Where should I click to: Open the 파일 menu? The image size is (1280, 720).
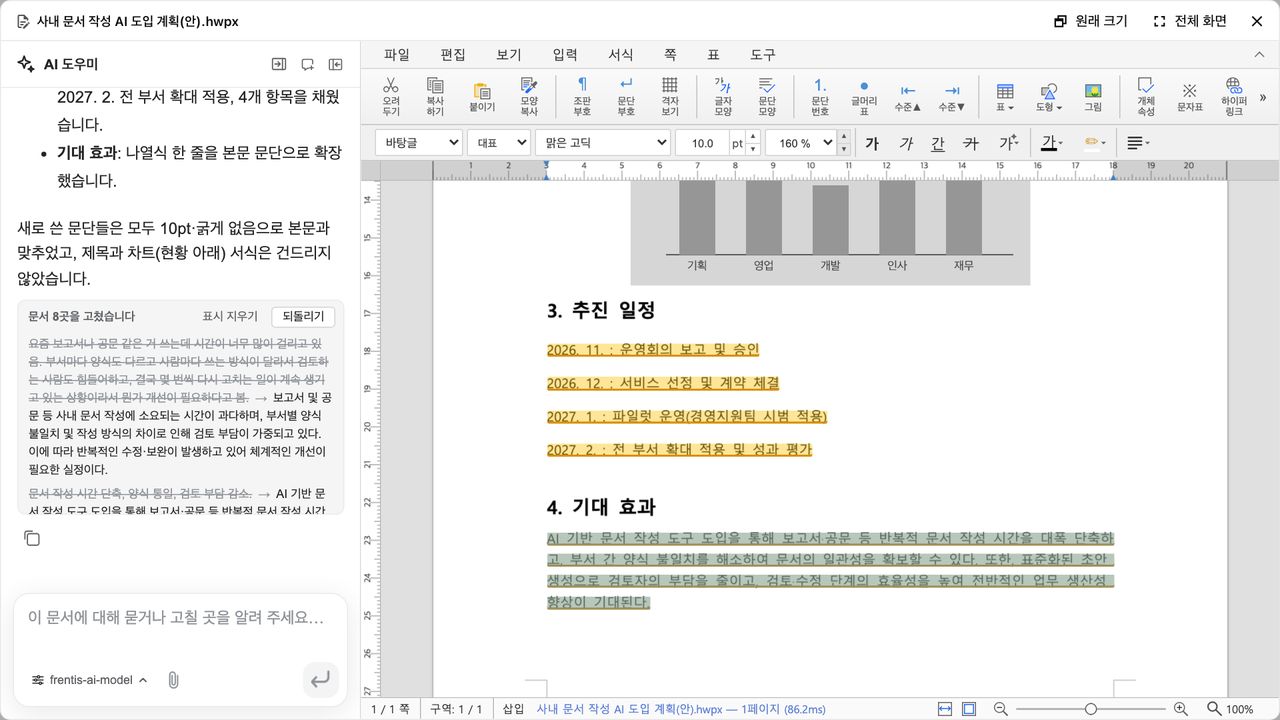(x=397, y=54)
